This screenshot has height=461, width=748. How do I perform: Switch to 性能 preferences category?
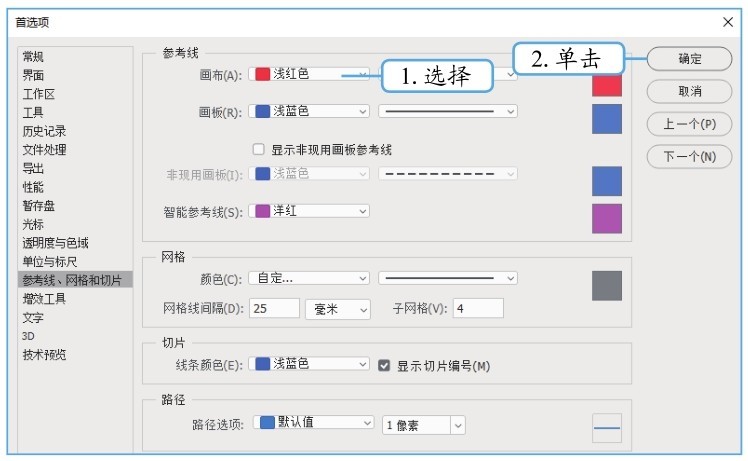tap(33, 187)
